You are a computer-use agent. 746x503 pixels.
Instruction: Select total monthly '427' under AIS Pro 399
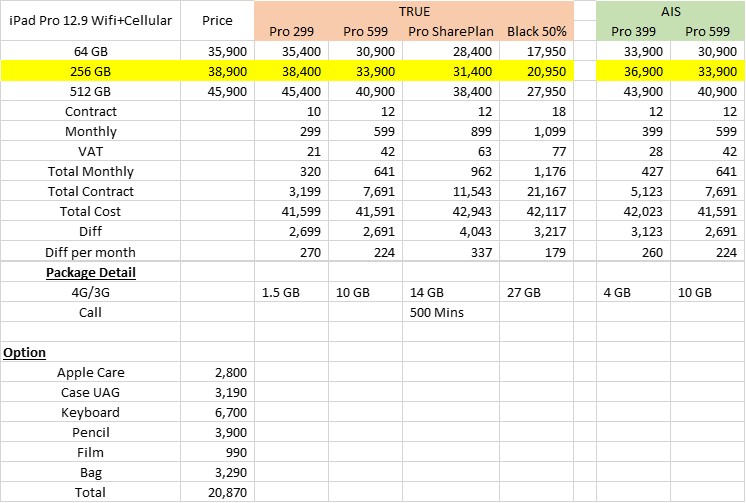pos(633,171)
